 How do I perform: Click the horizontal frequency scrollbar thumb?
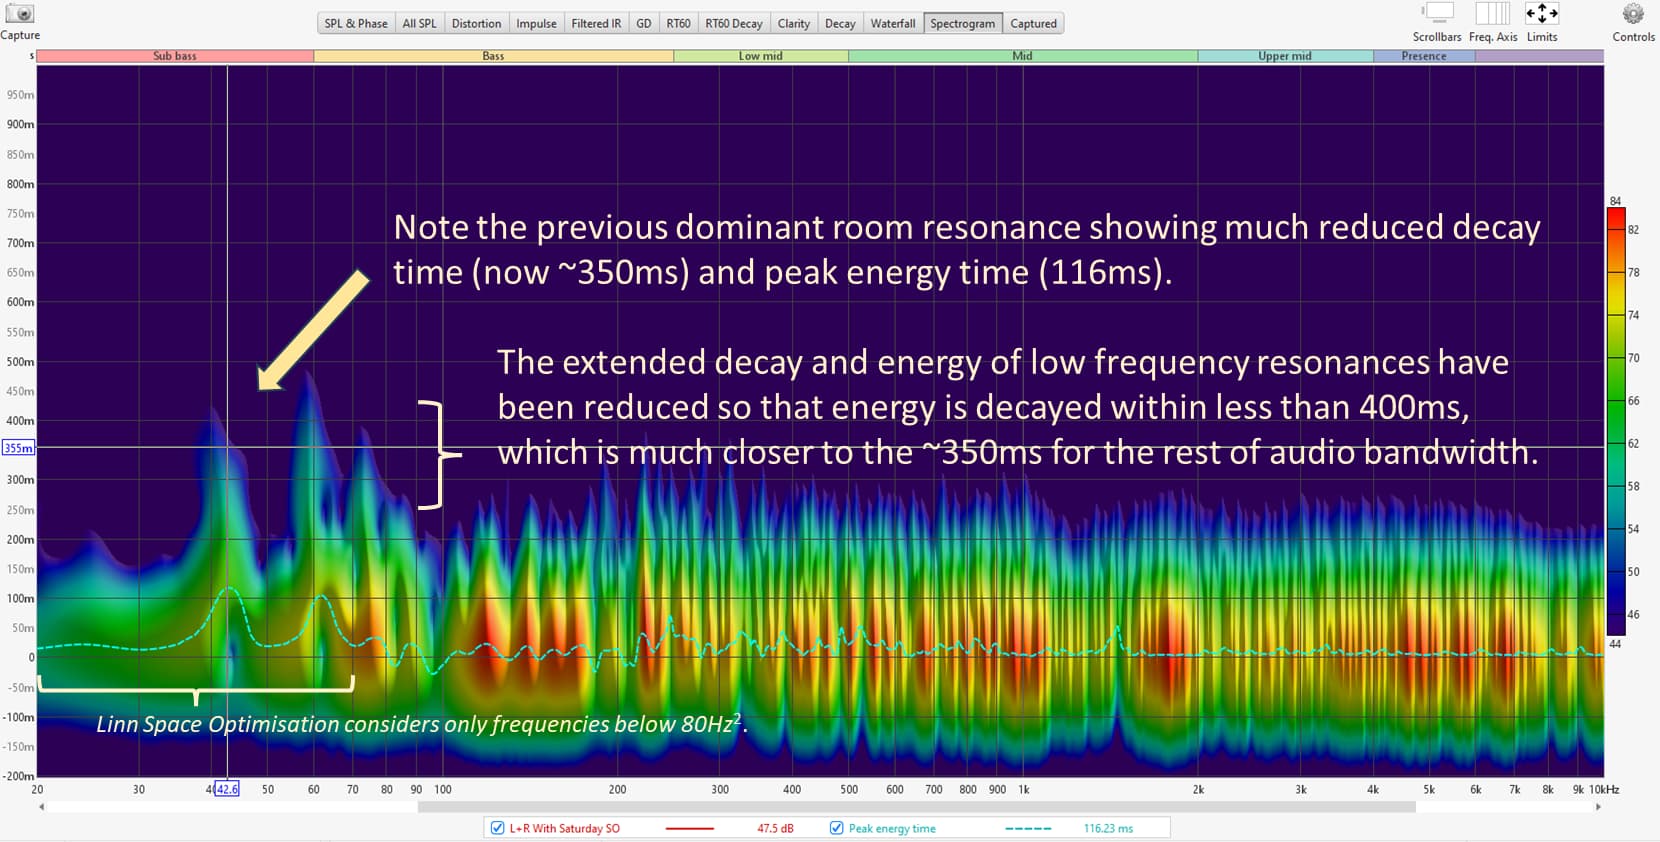916,807
